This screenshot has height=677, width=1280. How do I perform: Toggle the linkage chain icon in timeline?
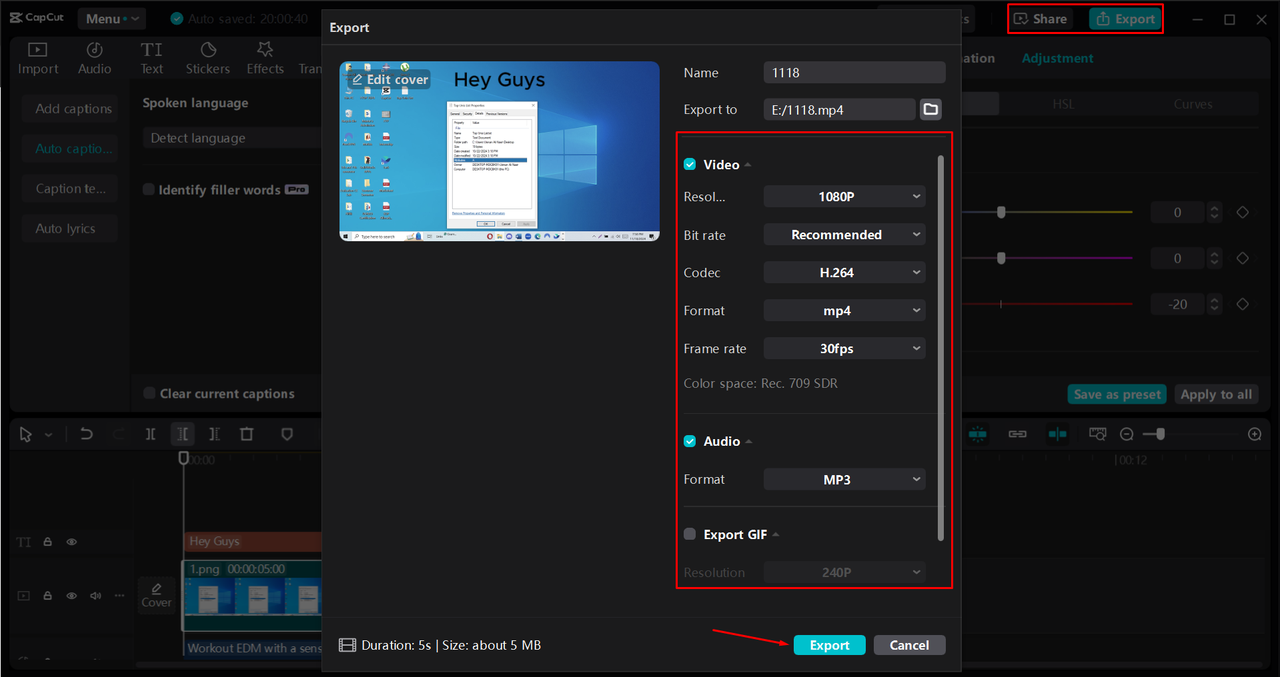(x=1017, y=434)
